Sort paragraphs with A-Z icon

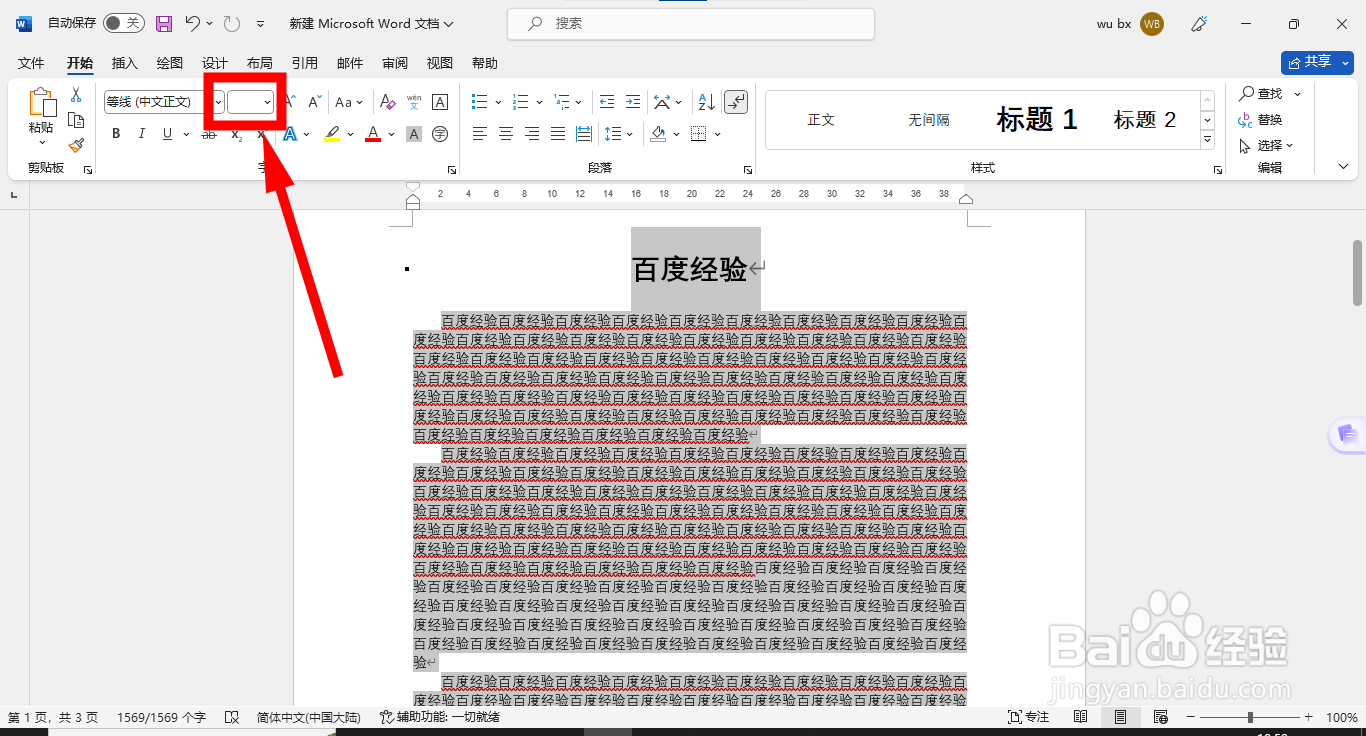(x=706, y=102)
